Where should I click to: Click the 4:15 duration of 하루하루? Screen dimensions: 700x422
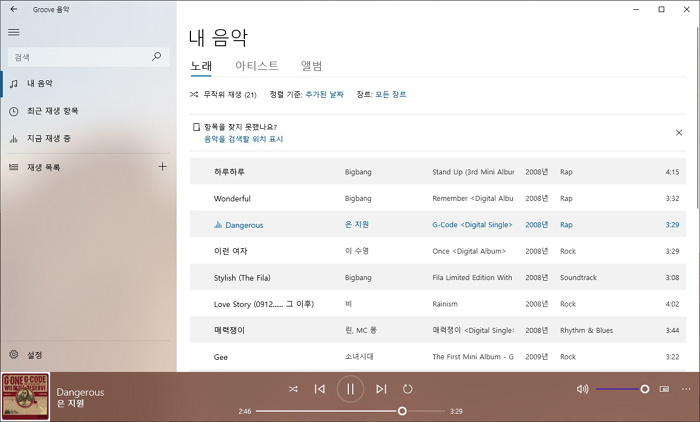(672, 172)
